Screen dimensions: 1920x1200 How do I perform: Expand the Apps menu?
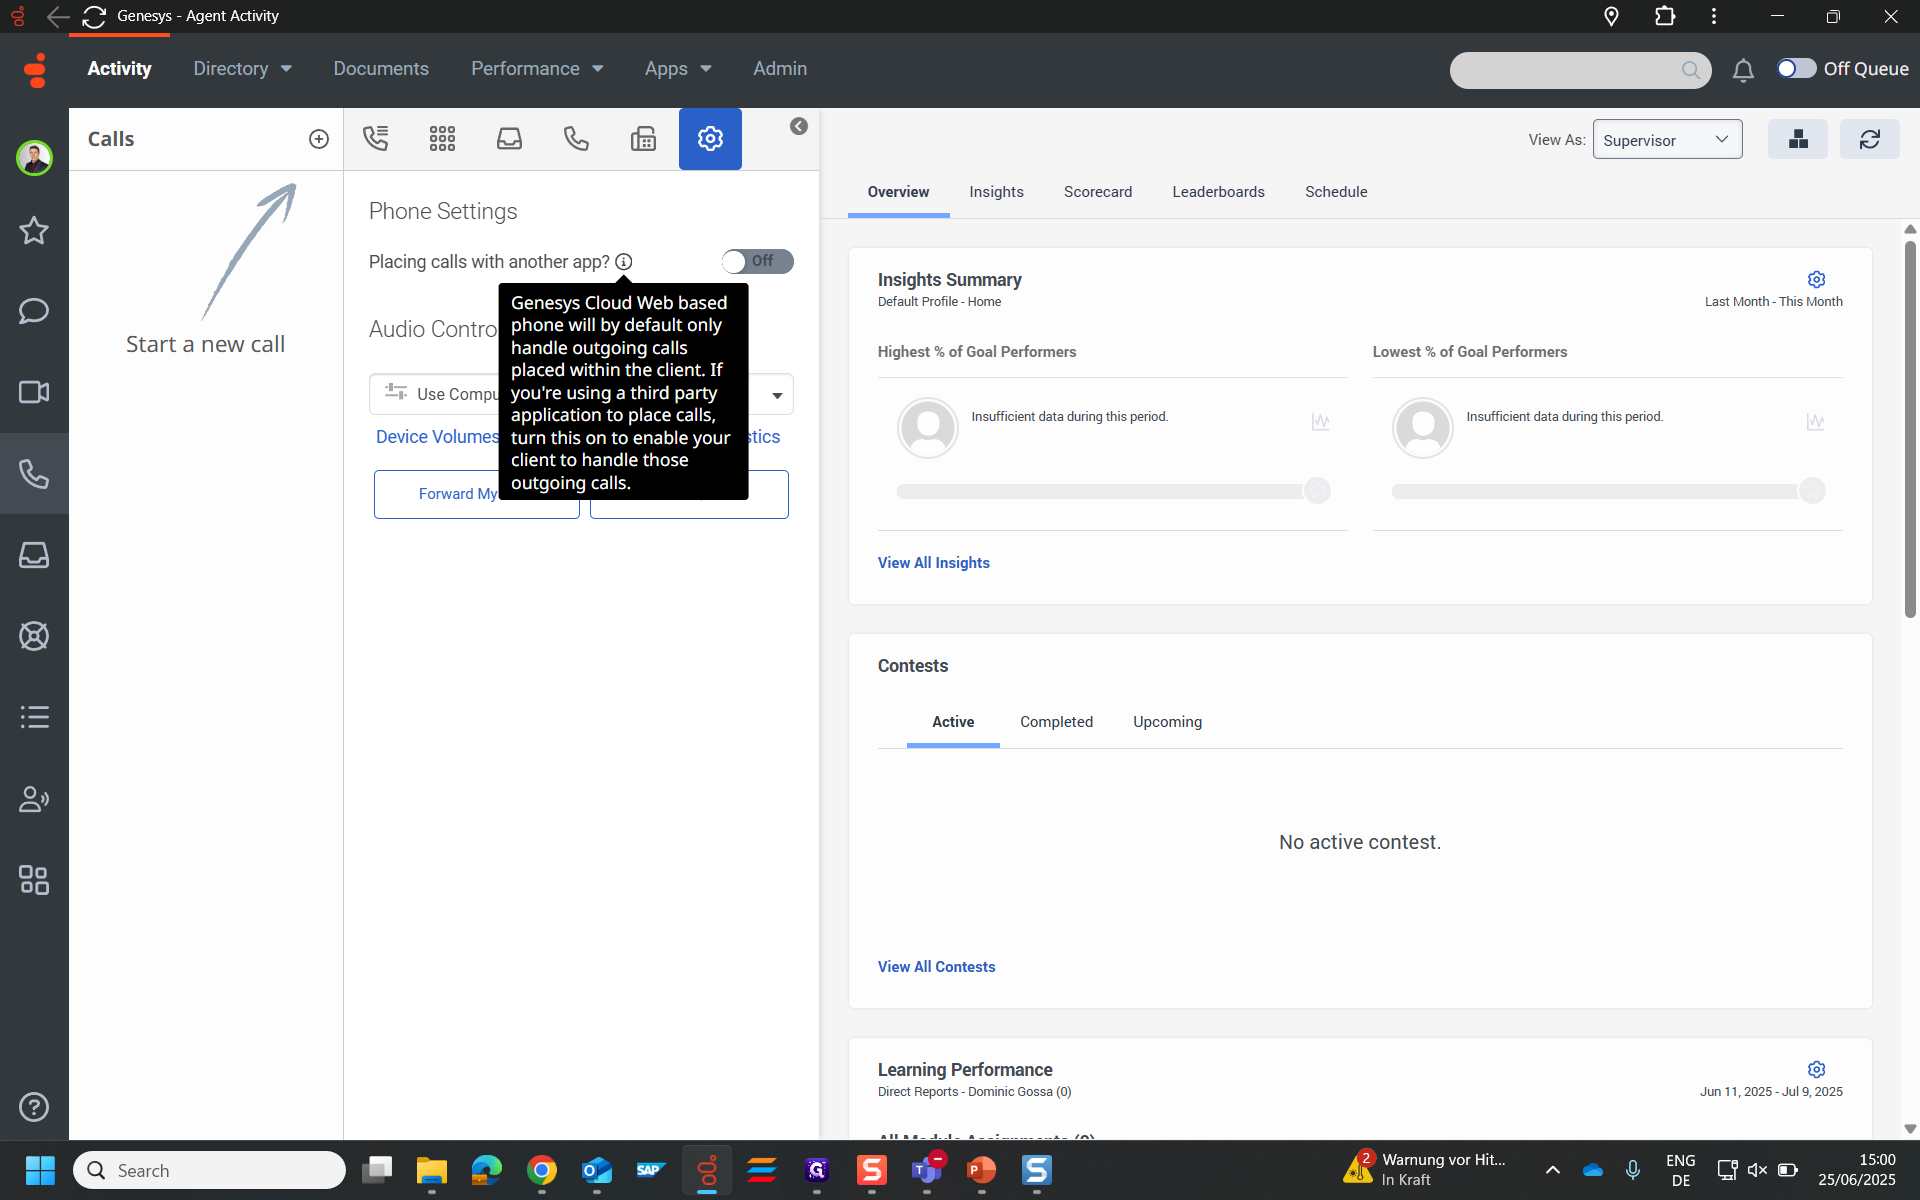678,69
